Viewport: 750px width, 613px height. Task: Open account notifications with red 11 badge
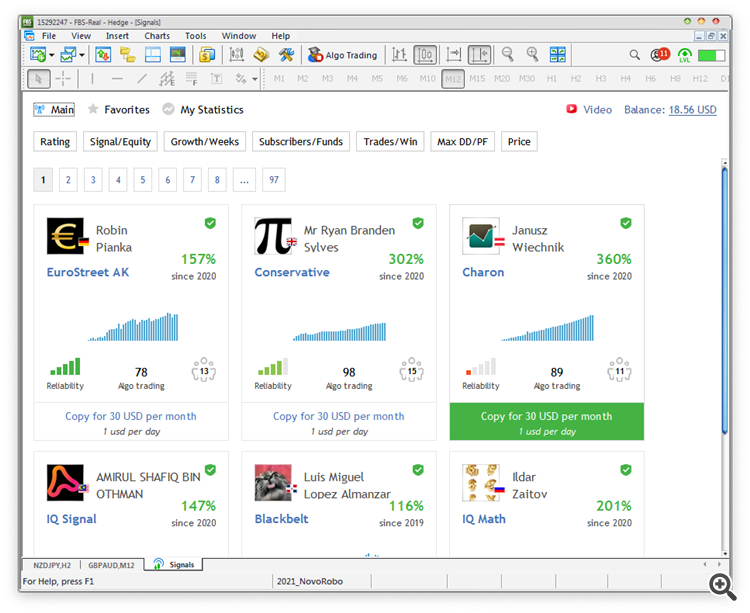pyautogui.click(x=660, y=55)
